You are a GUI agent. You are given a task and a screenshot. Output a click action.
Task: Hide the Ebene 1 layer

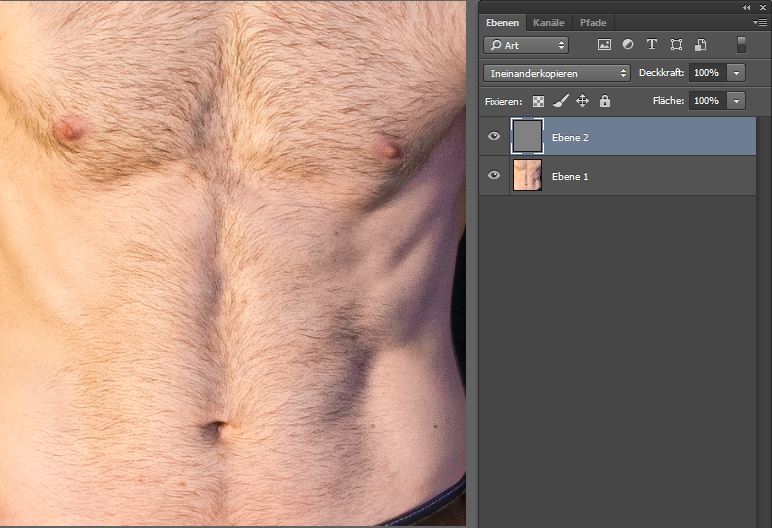[494, 175]
